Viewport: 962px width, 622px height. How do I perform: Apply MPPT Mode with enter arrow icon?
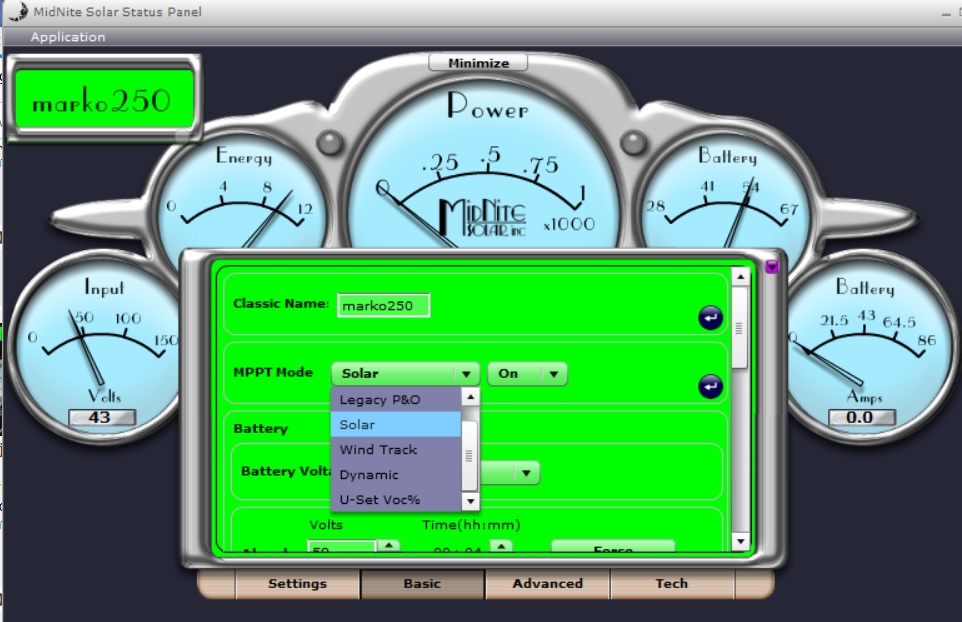[710, 386]
